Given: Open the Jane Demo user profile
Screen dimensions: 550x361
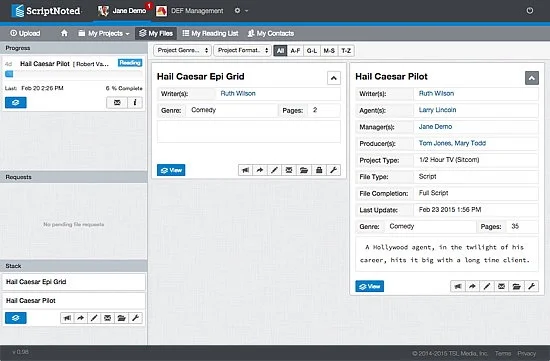Looking at the screenshot, I should pos(122,11).
